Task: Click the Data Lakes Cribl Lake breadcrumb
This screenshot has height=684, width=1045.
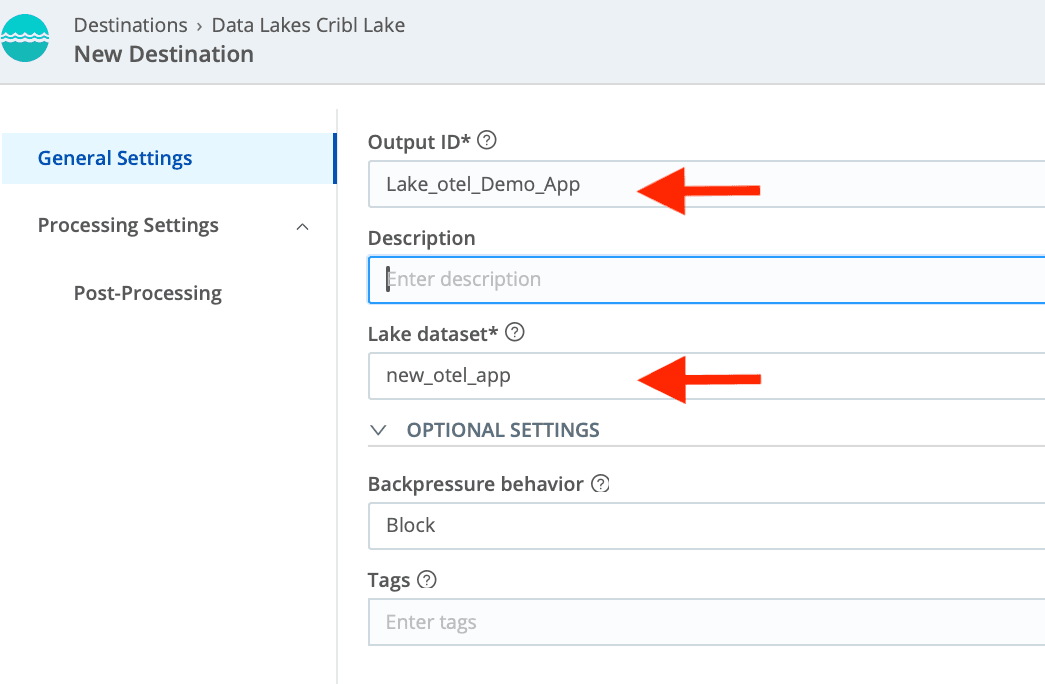Action: coord(308,25)
